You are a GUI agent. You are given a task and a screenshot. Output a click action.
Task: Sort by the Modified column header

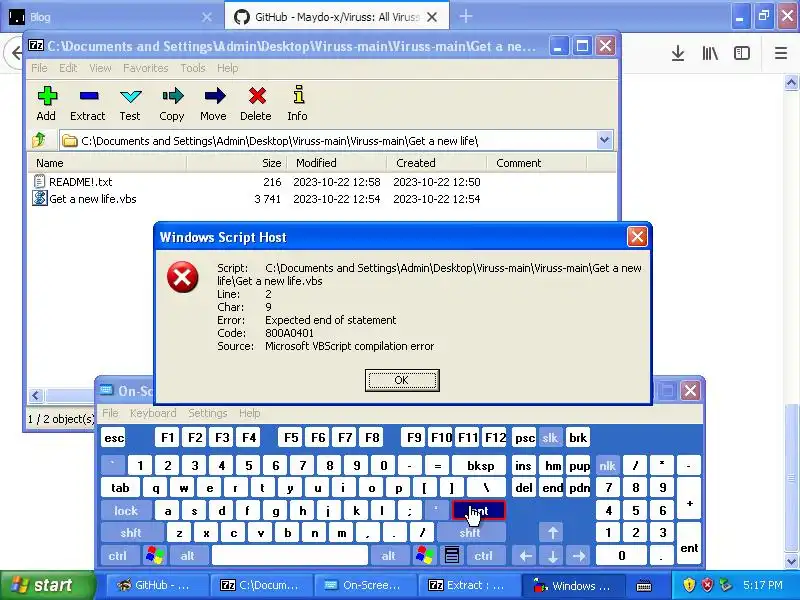(x=336, y=163)
